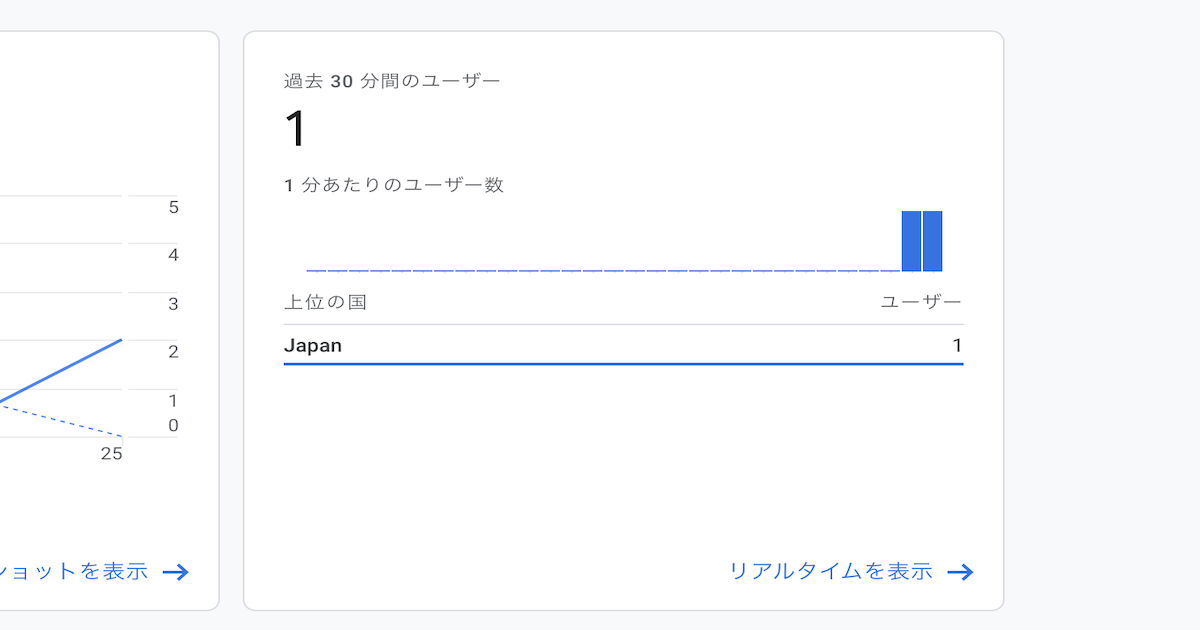Click the 上位の国 column header
Viewport: 1200px width, 630px height.
(x=325, y=302)
